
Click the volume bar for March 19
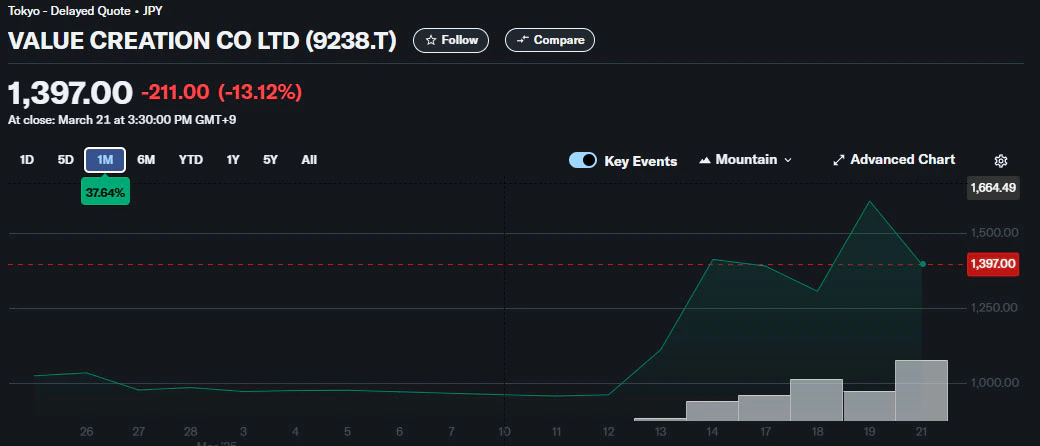tap(869, 406)
